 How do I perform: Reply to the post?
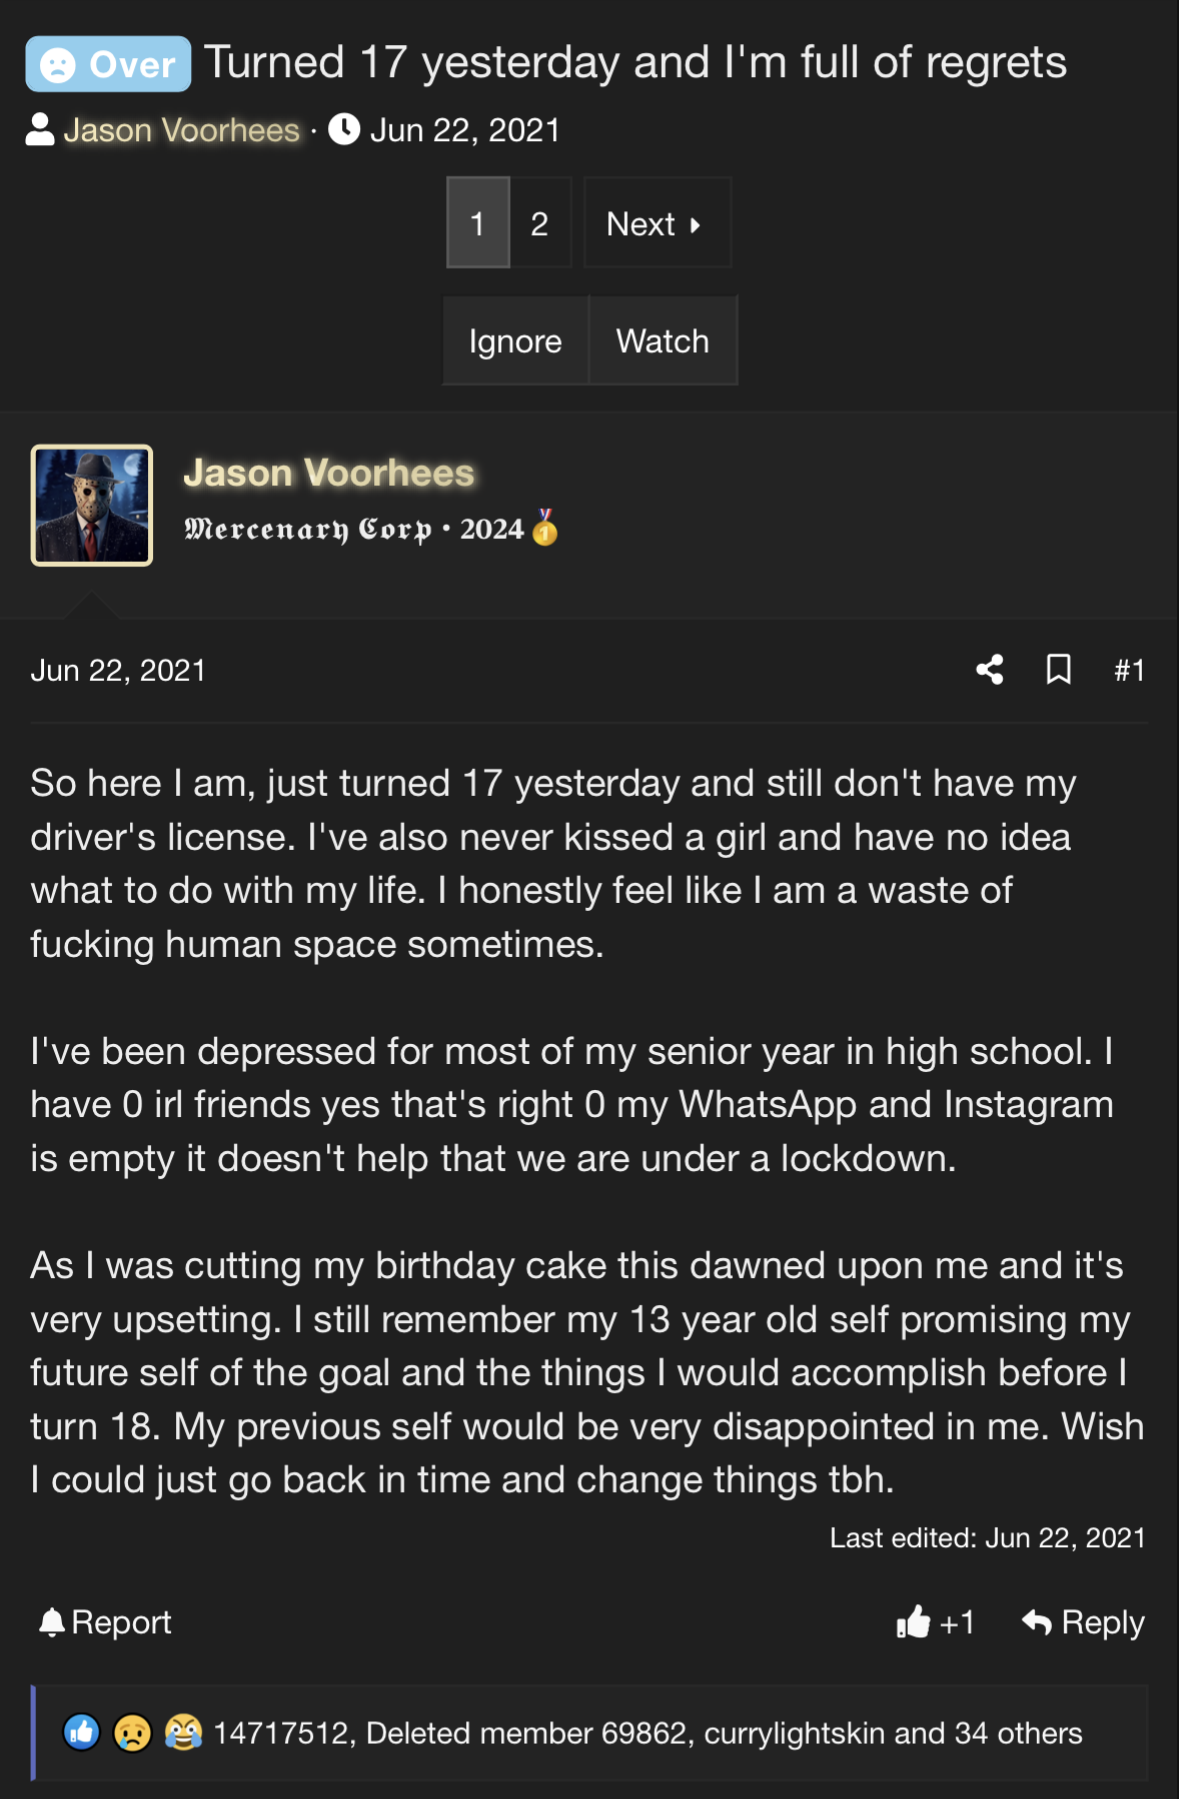[x=1083, y=1622]
